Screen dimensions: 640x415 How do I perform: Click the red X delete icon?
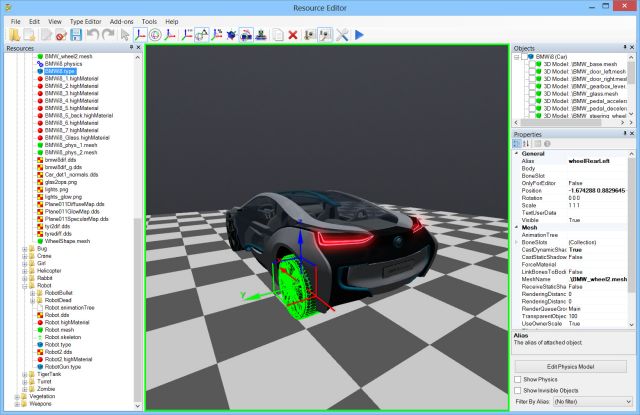(293, 35)
